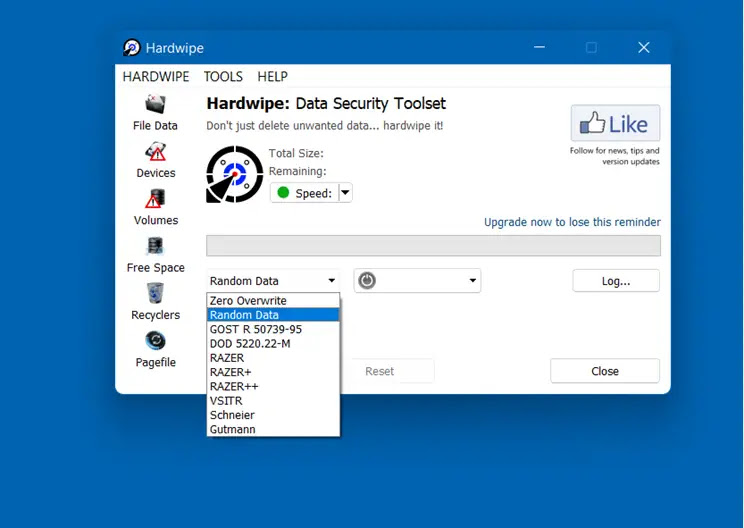The width and height of the screenshot is (744, 528).
Task: Choose the RAZER option without plus signs
Action: click(x=273, y=358)
